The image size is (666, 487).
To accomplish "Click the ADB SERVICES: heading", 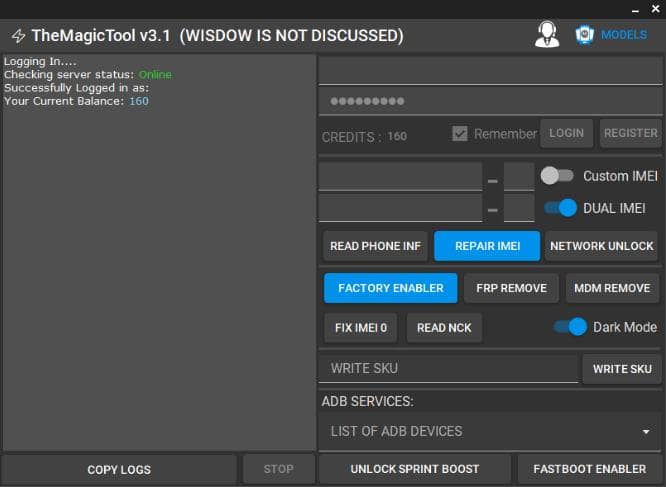I will click(367, 401).
